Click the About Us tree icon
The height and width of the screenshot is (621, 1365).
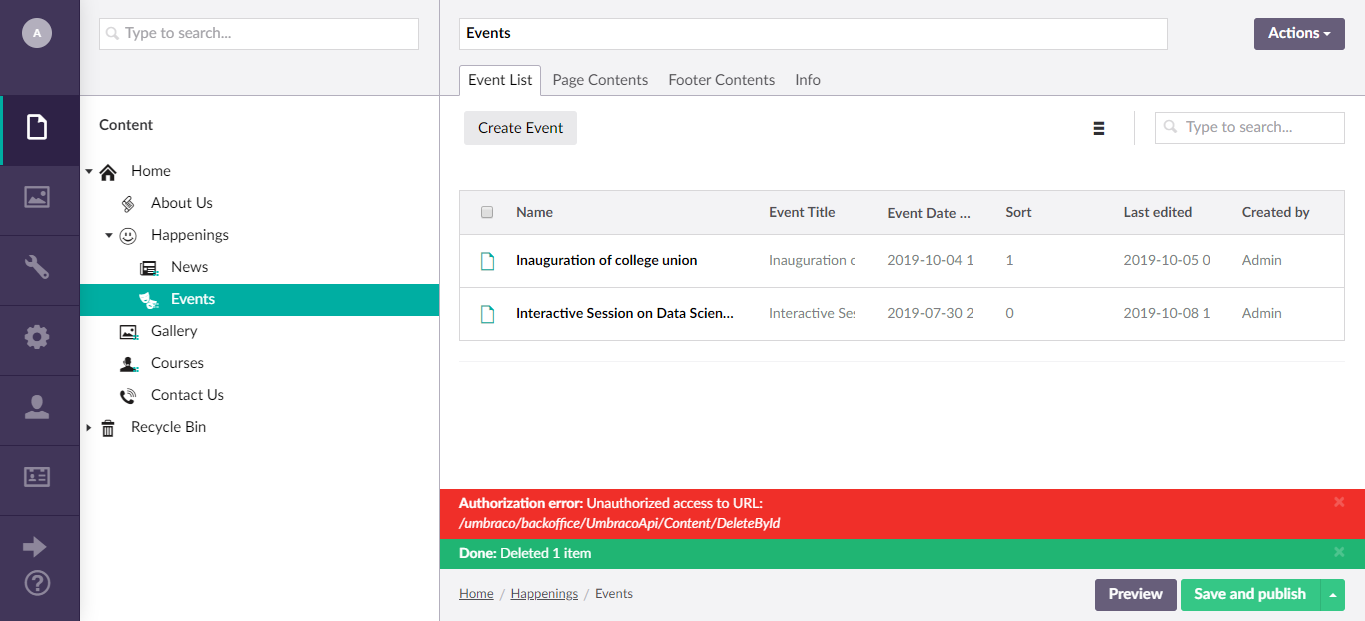(x=128, y=204)
